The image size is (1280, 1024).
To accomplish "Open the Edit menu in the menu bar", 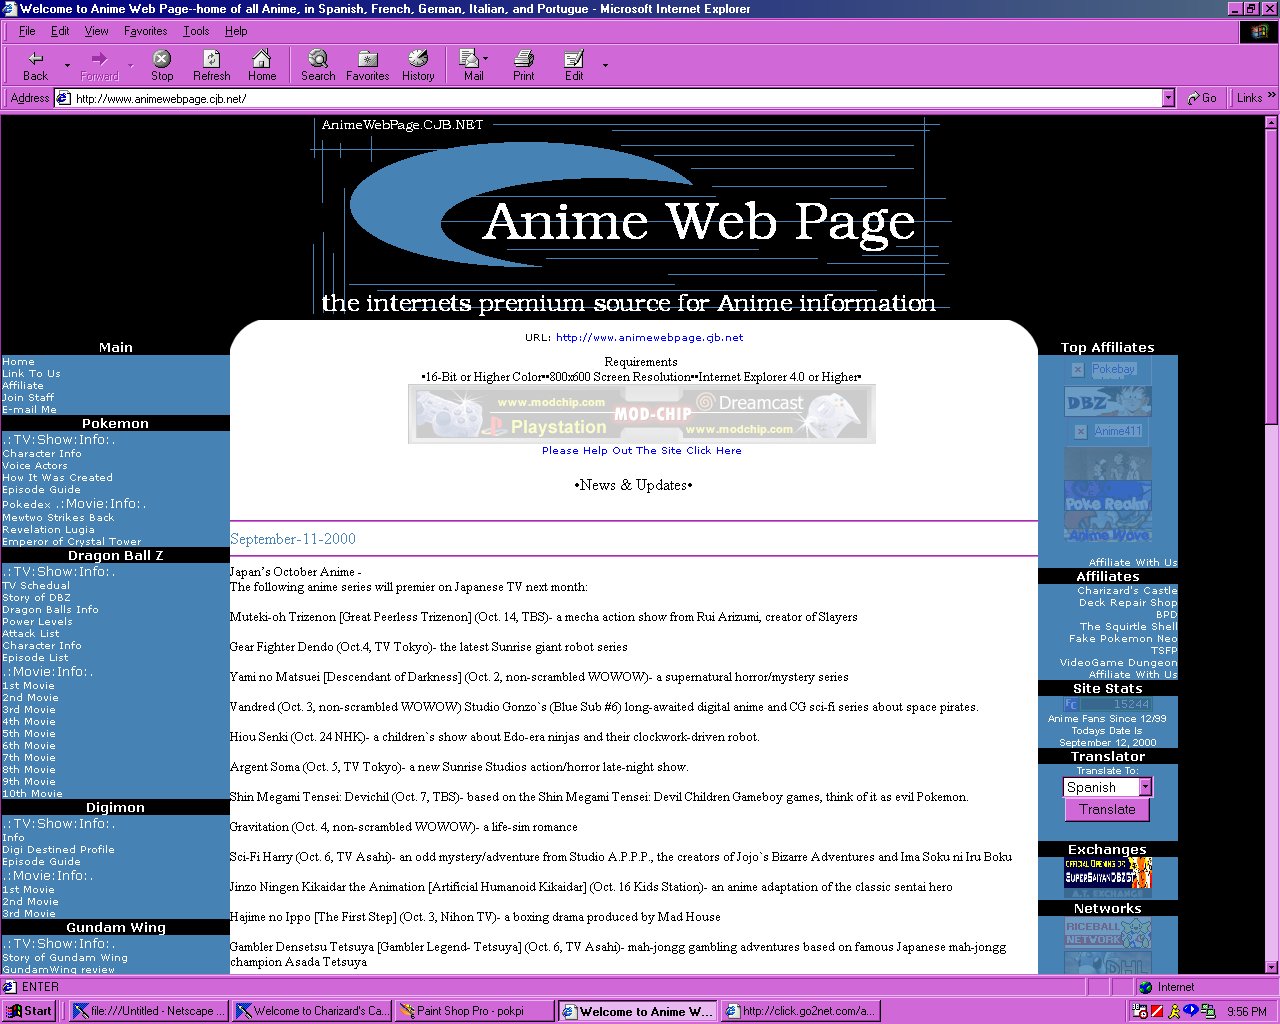I will click(60, 31).
